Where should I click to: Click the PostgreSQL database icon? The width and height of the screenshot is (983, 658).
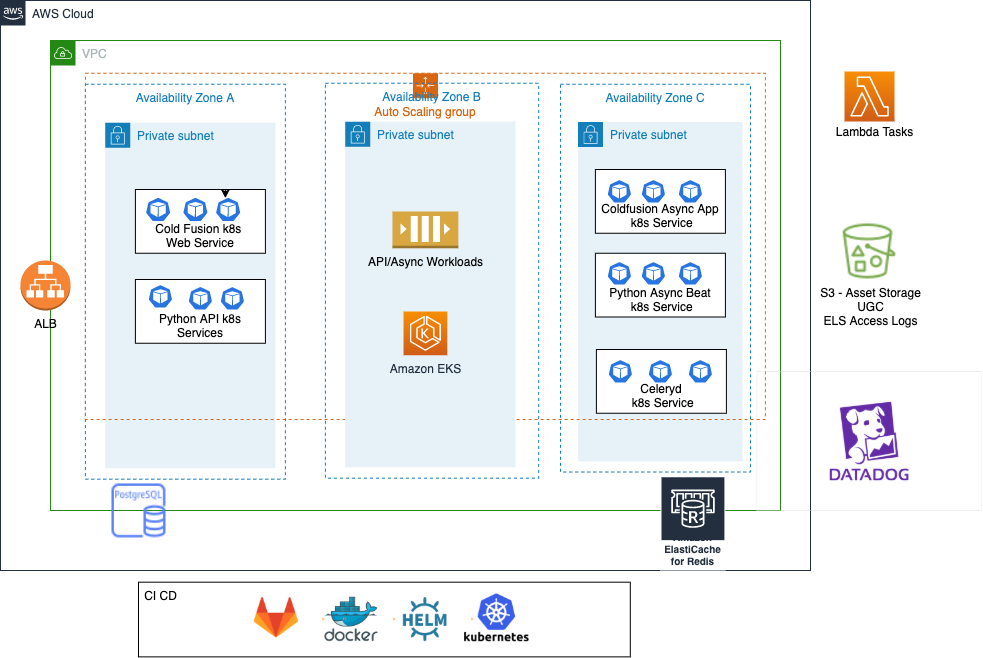139,510
